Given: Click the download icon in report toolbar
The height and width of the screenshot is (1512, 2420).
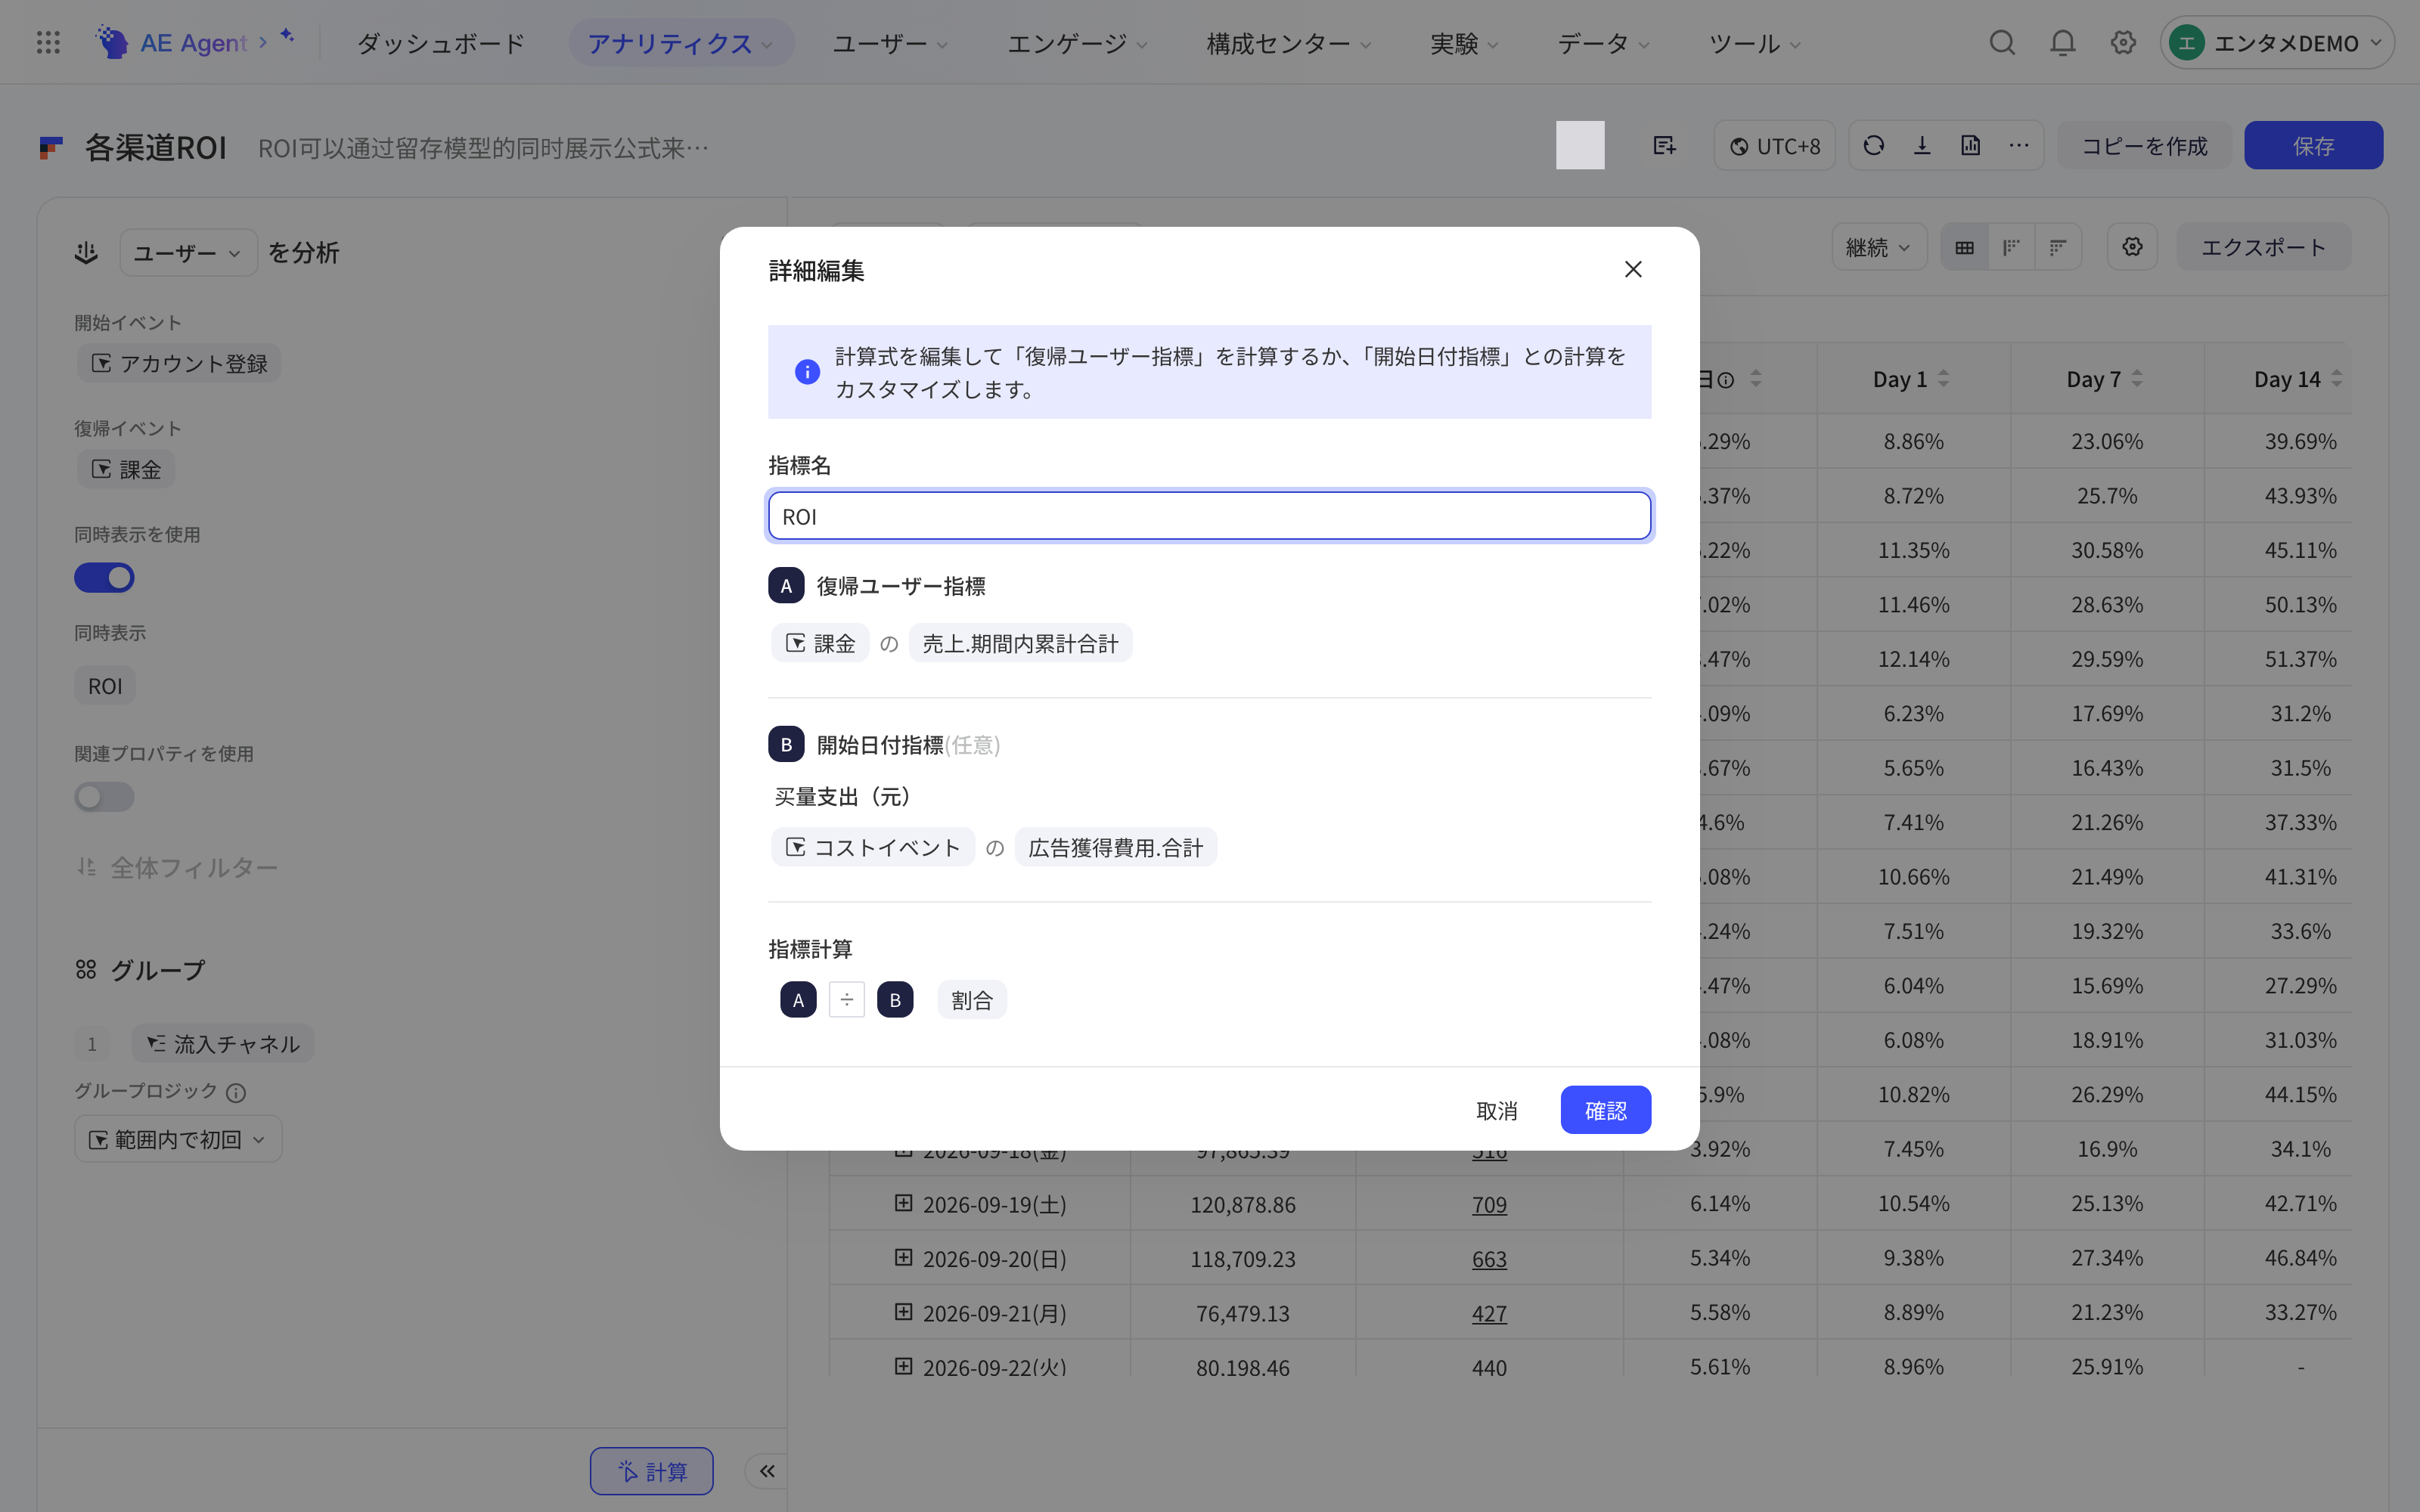Looking at the screenshot, I should 1922,146.
